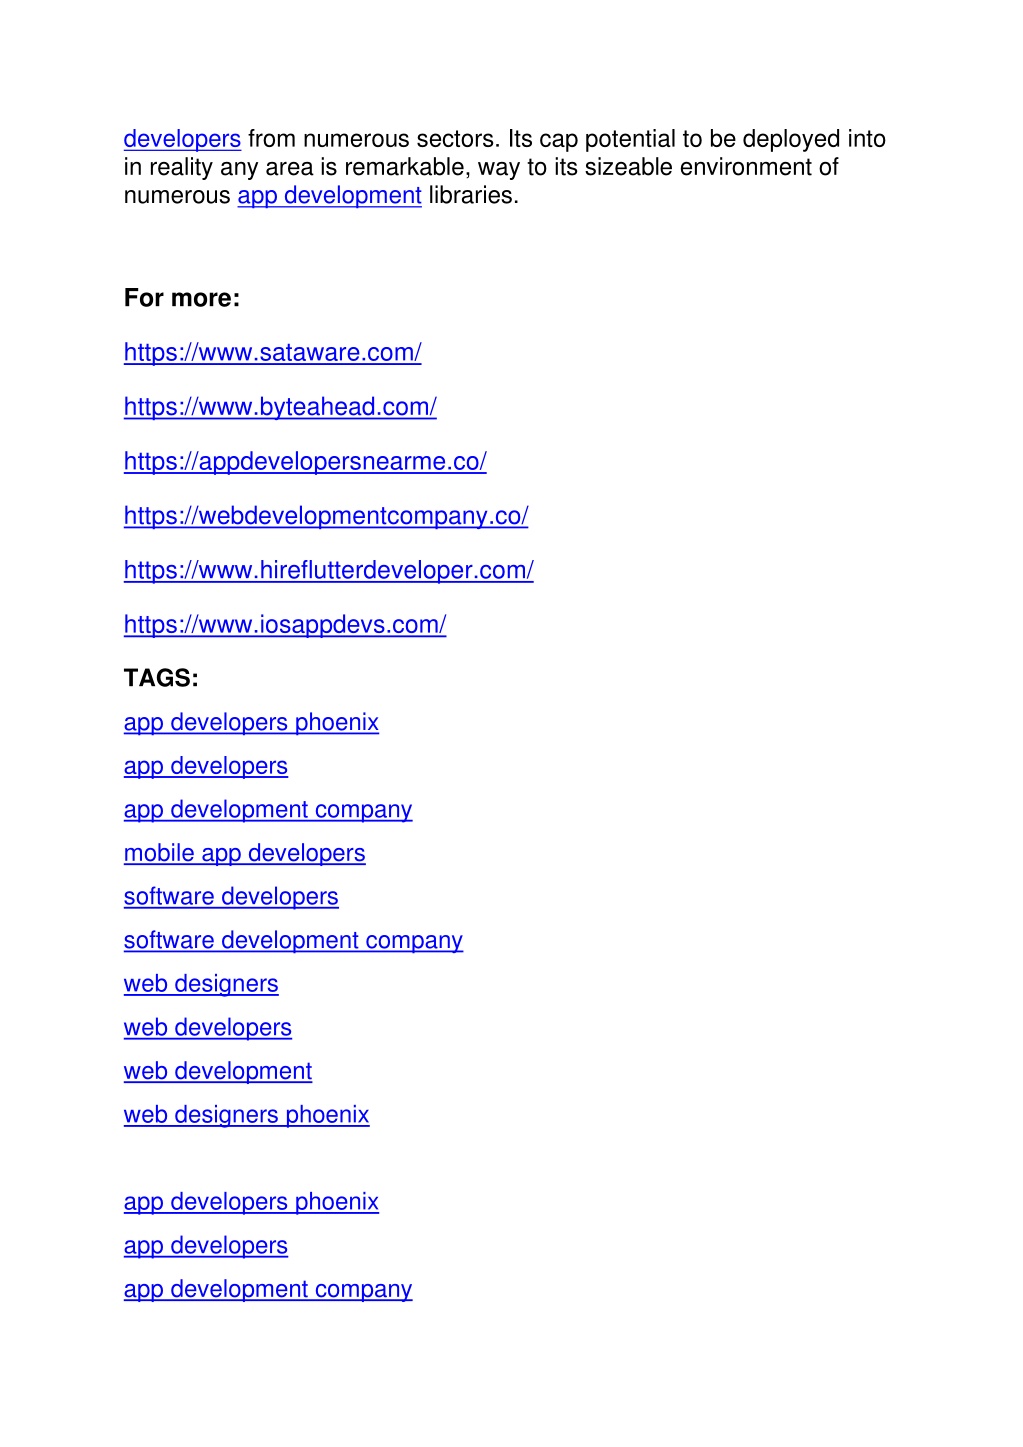Open the last 'app developers phoenix' link

[x=251, y=1202]
